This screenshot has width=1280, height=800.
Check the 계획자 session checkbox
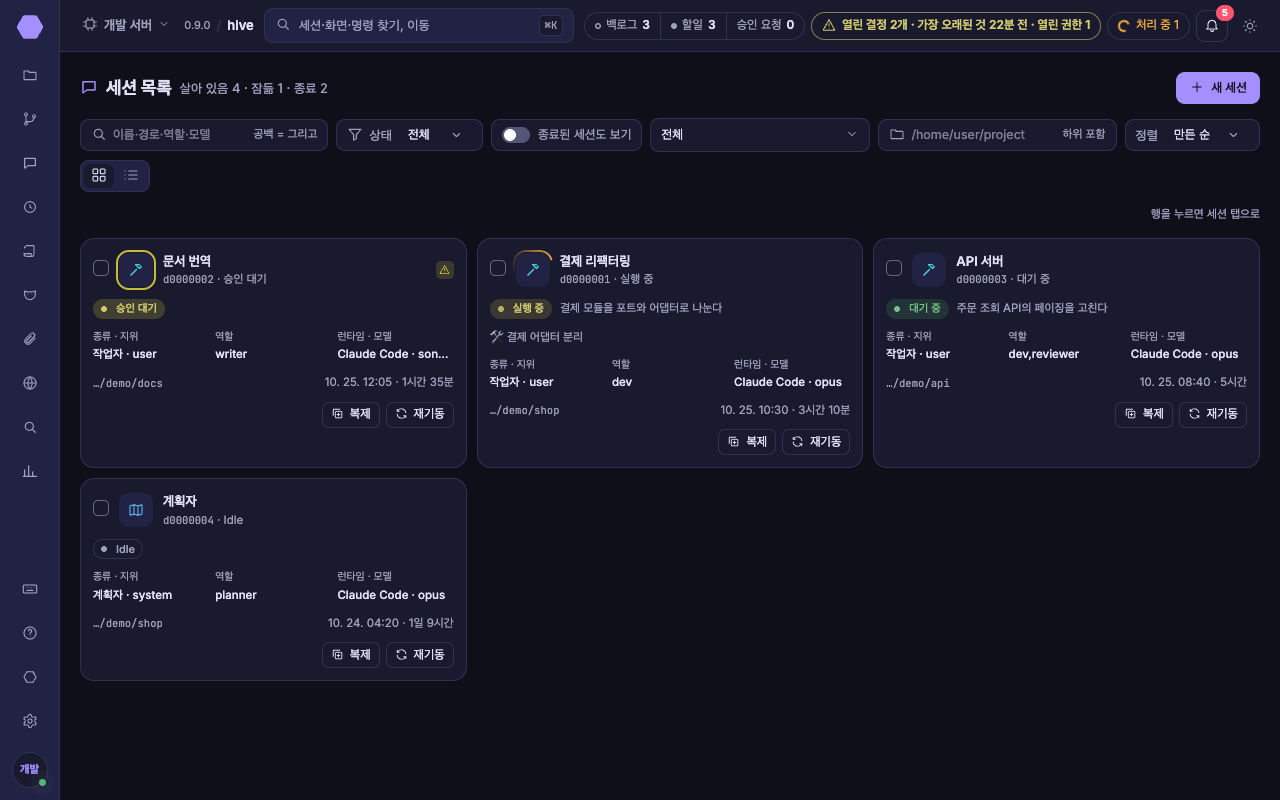(101, 508)
